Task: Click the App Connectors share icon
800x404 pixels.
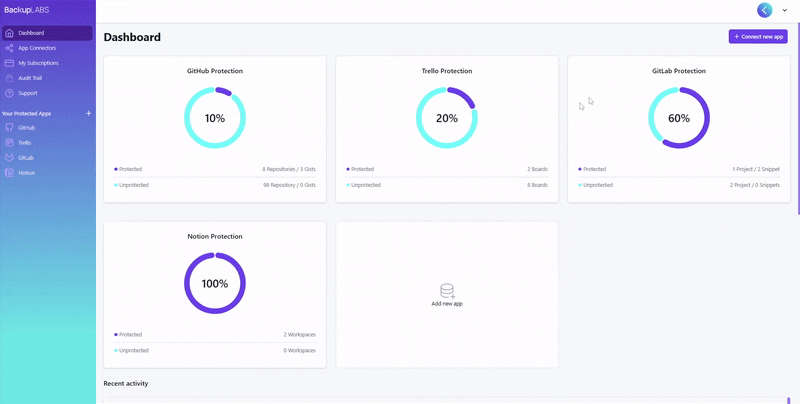Action: tap(9, 48)
